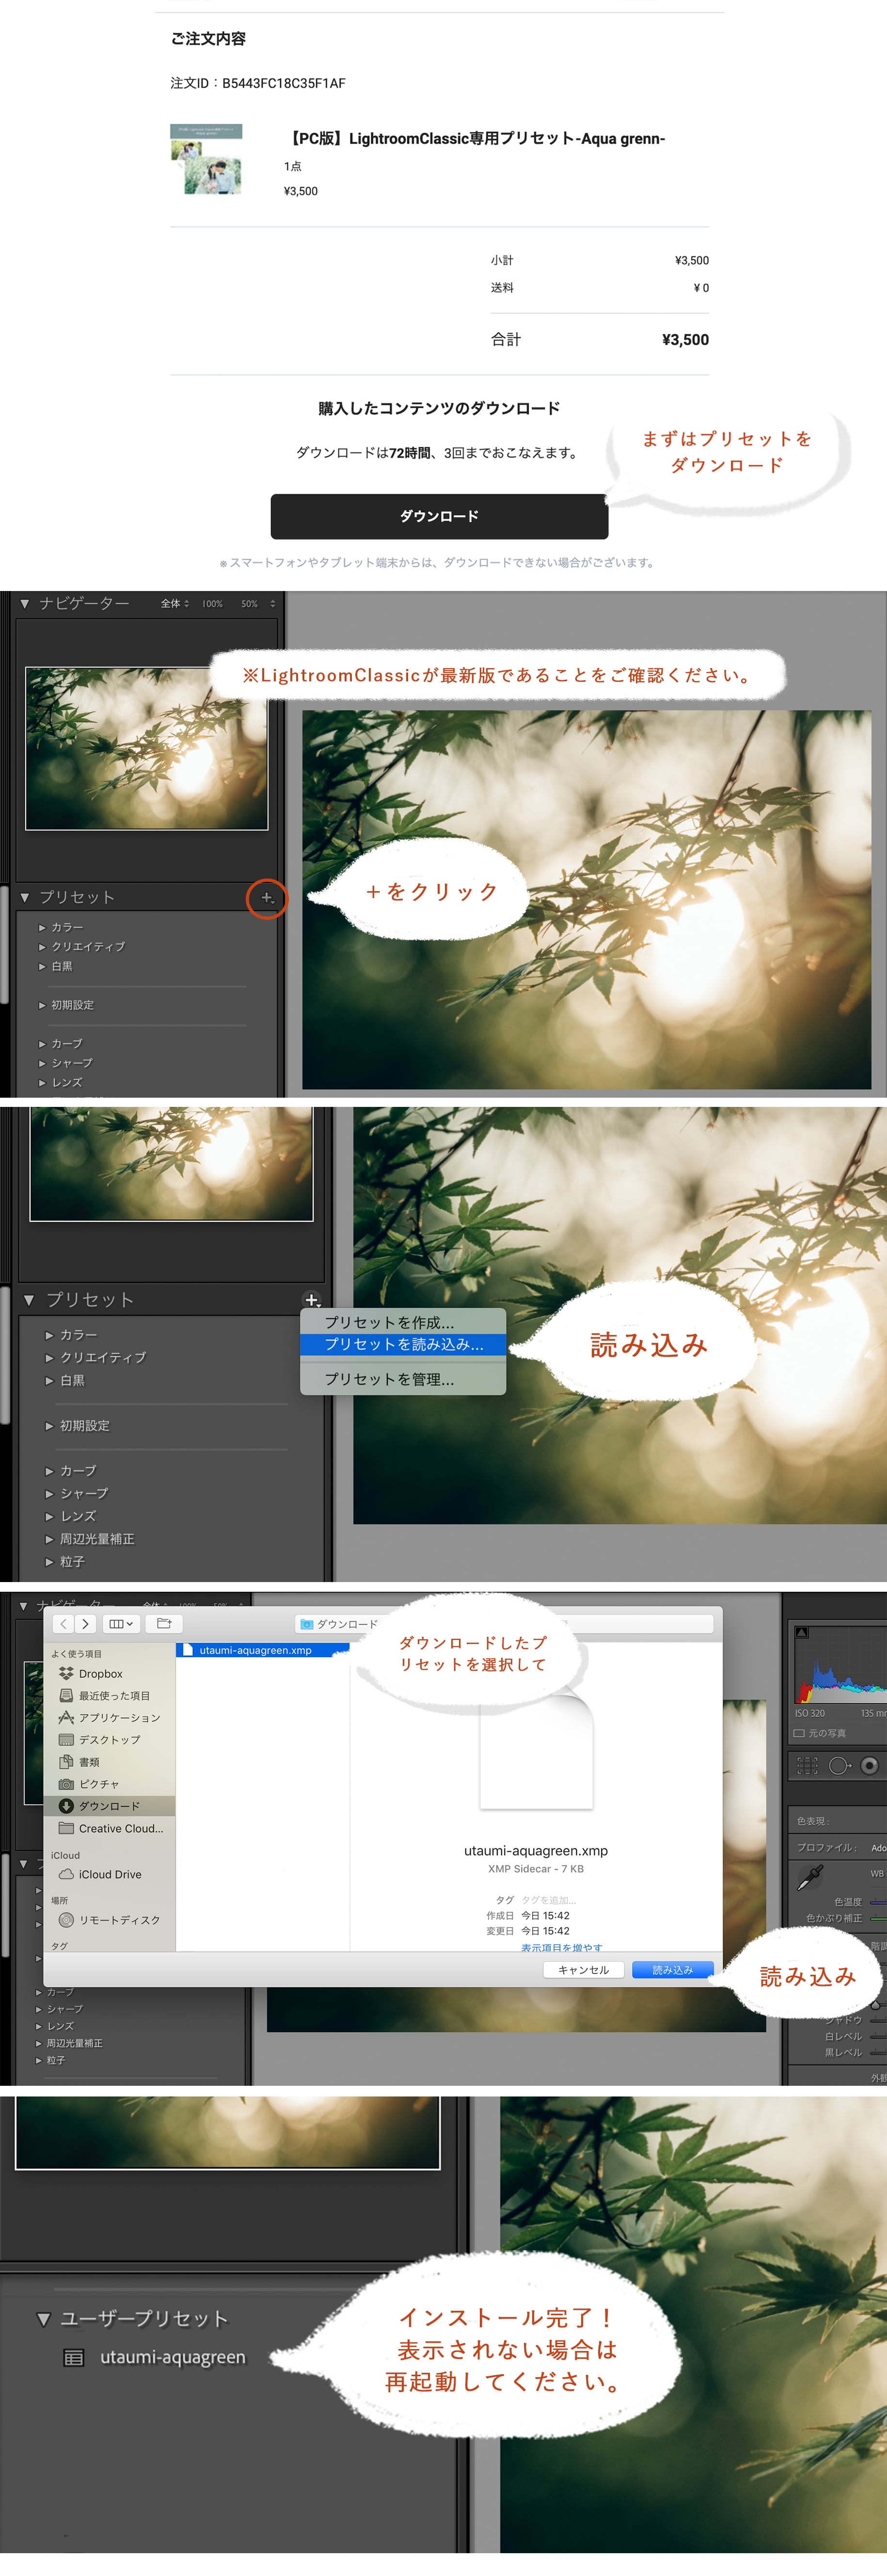
Task: Select the spot removal circle tool icon
Action: point(840,1766)
